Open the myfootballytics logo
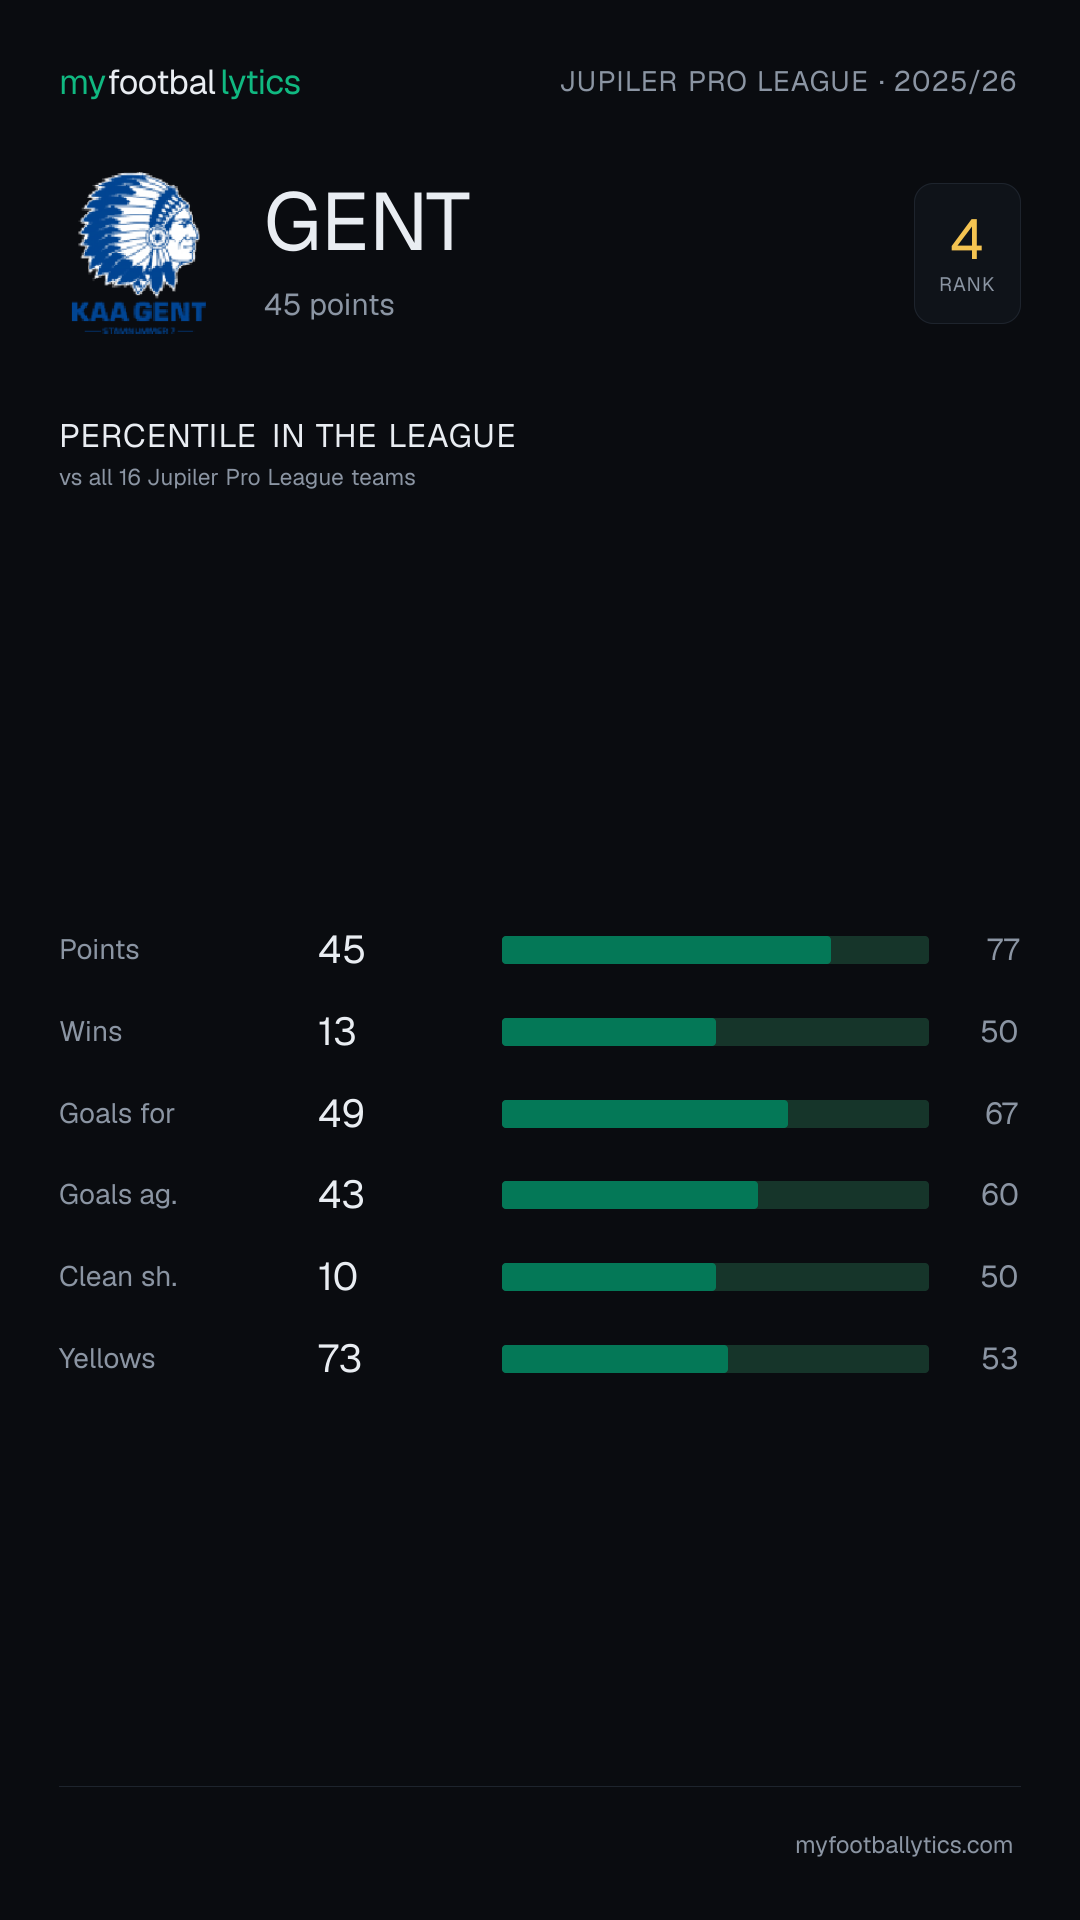Screen dimensions: 1080x1920 180,82
